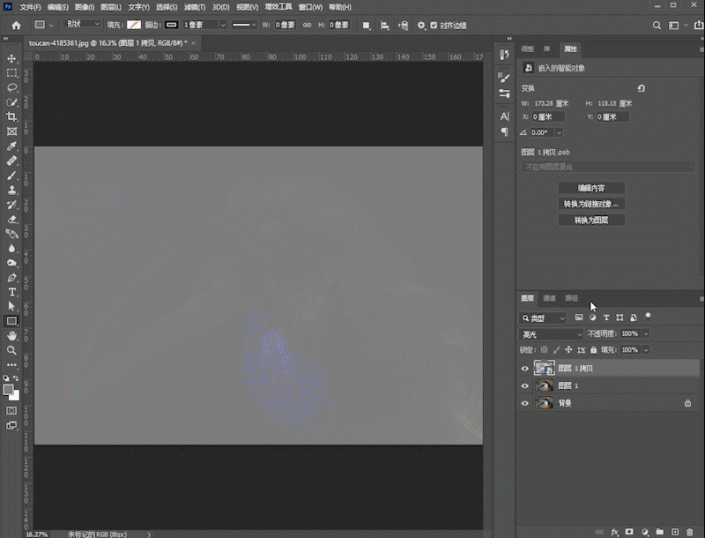
Task: Open the blend mode dropdown showing 亮光
Action: pyautogui.click(x=551, y=334)
